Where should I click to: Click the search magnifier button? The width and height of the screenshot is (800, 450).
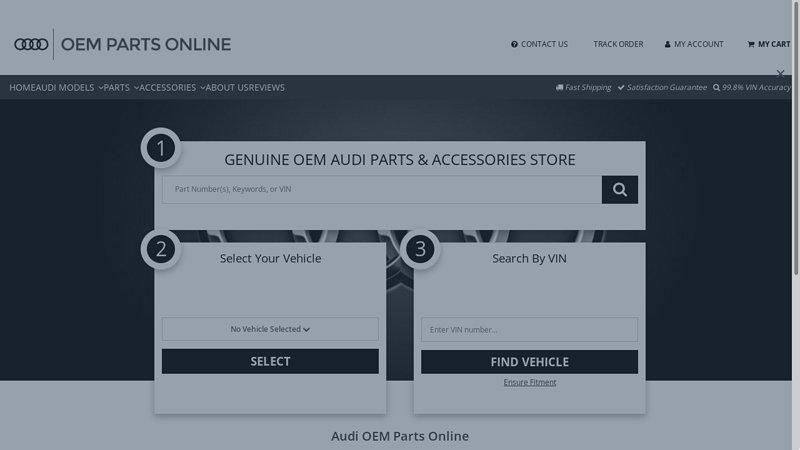619,189
